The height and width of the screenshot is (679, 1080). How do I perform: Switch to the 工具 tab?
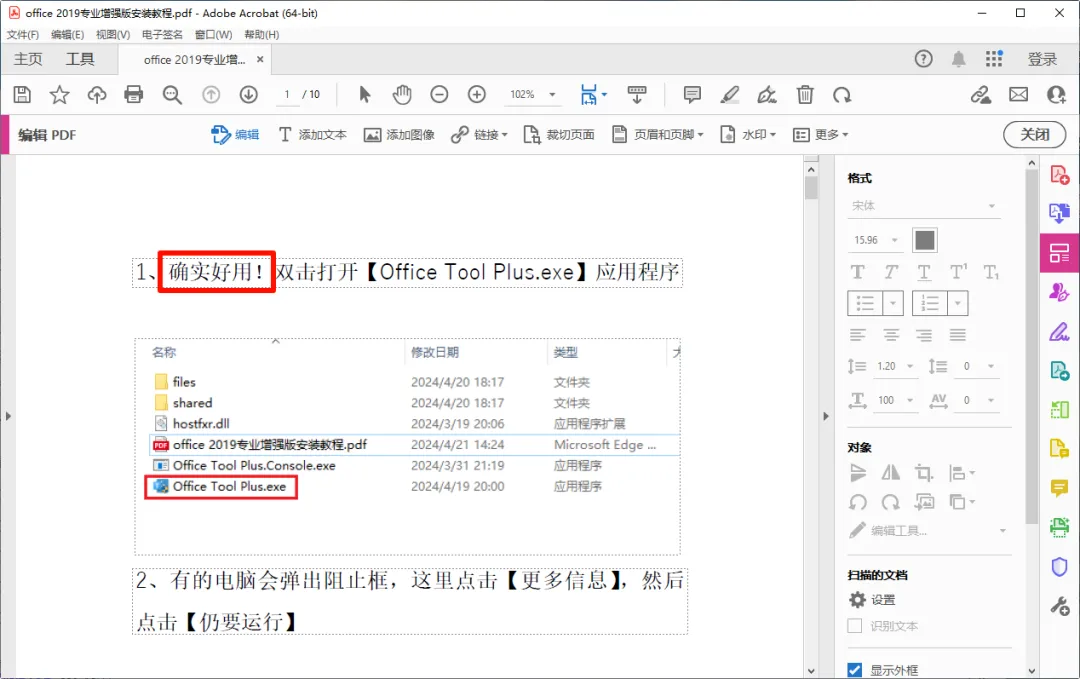coord(80,59)
